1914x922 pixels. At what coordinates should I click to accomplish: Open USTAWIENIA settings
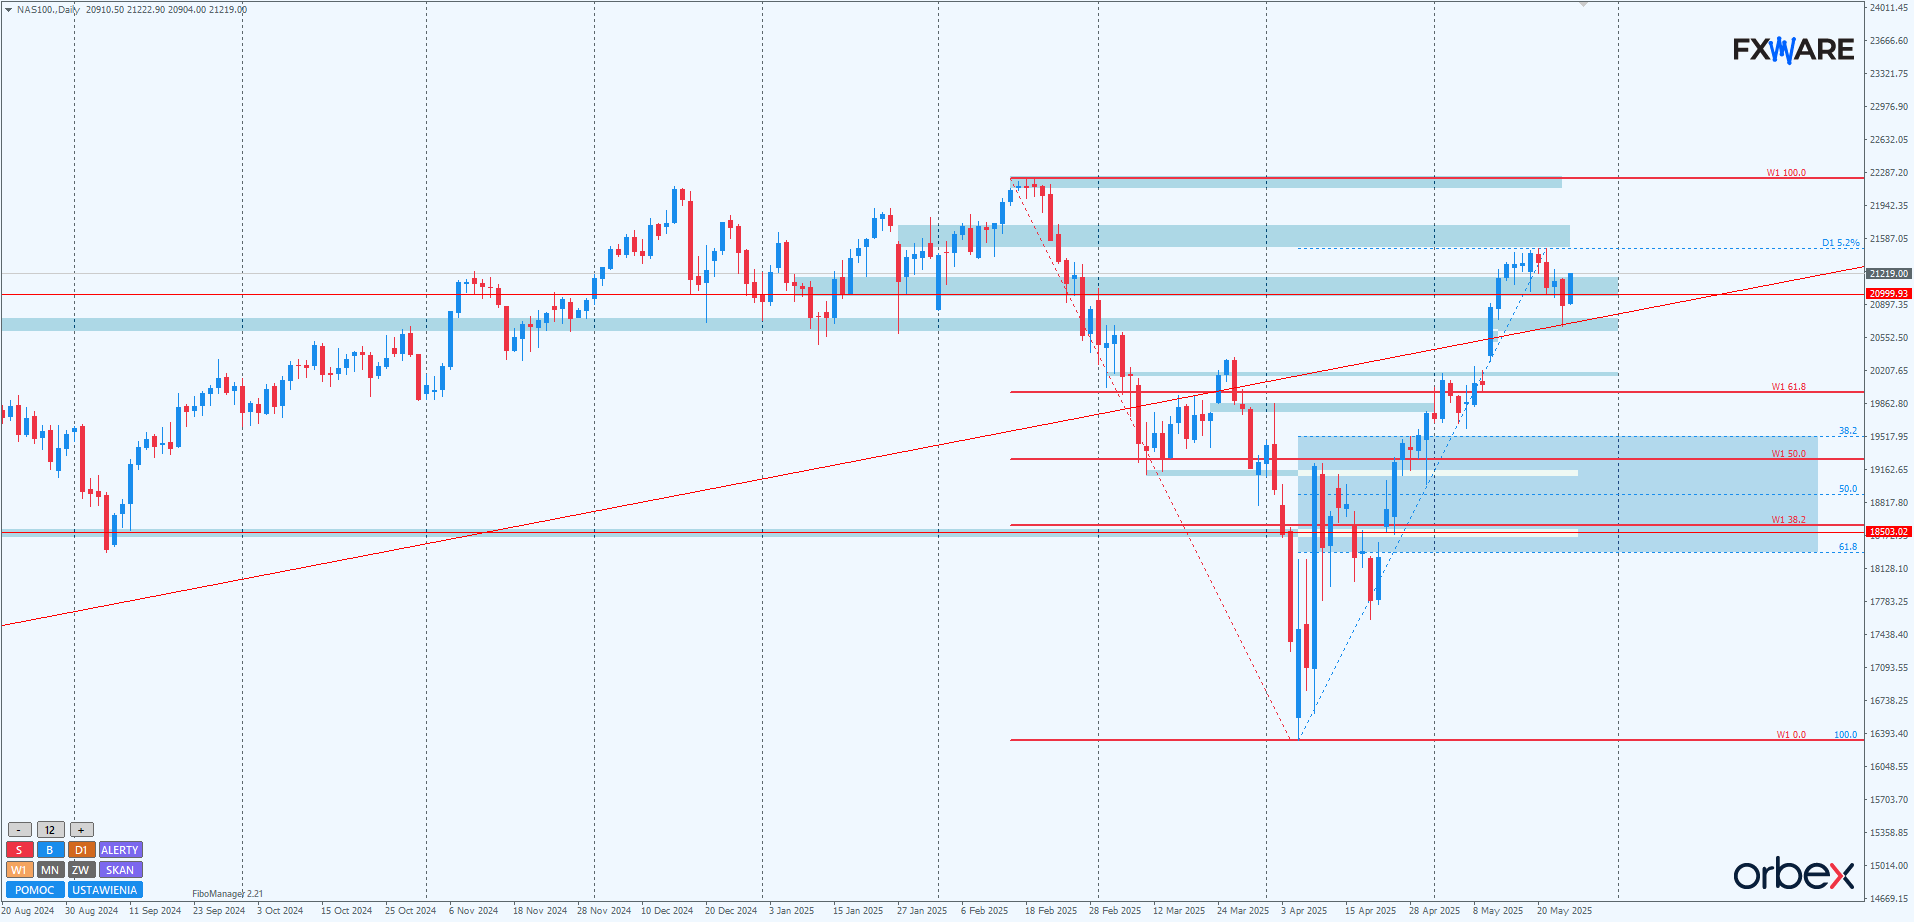point(105,890)
